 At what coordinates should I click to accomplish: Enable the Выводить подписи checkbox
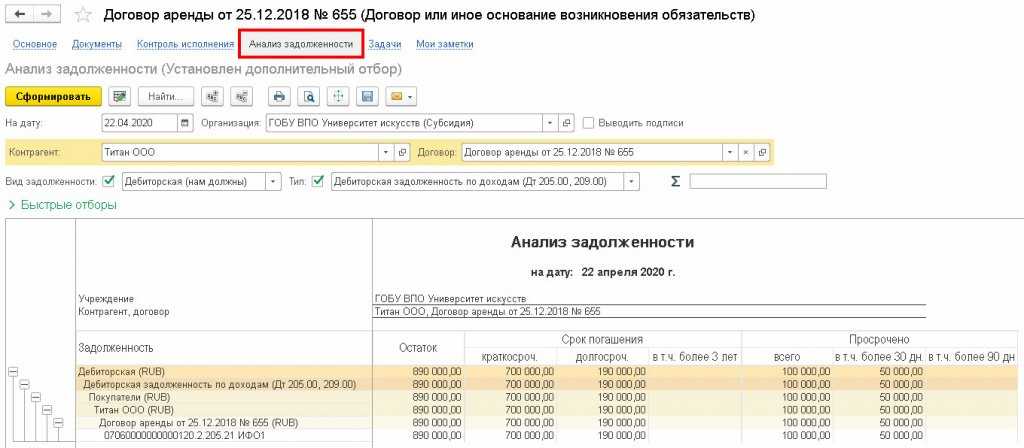[588, 123]
